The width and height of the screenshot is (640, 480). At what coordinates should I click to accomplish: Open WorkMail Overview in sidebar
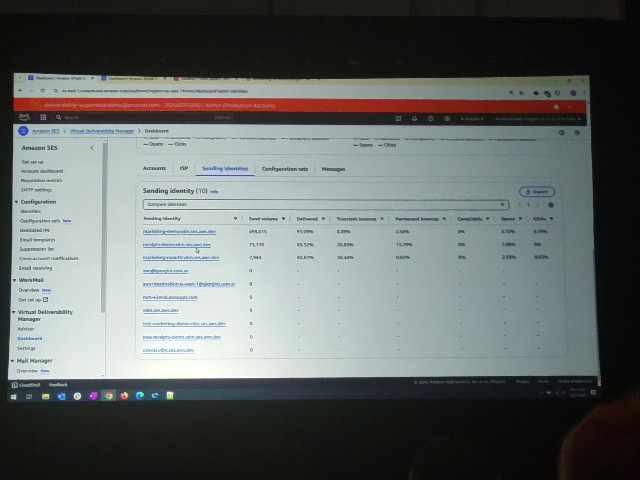coord(29,290)
